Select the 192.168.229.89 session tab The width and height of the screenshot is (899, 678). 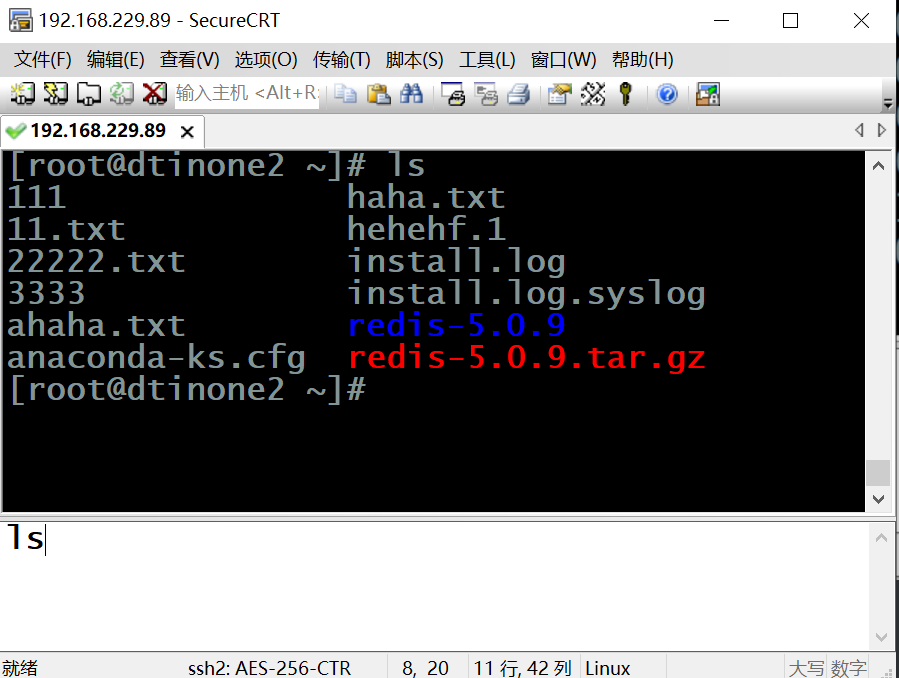97,131
